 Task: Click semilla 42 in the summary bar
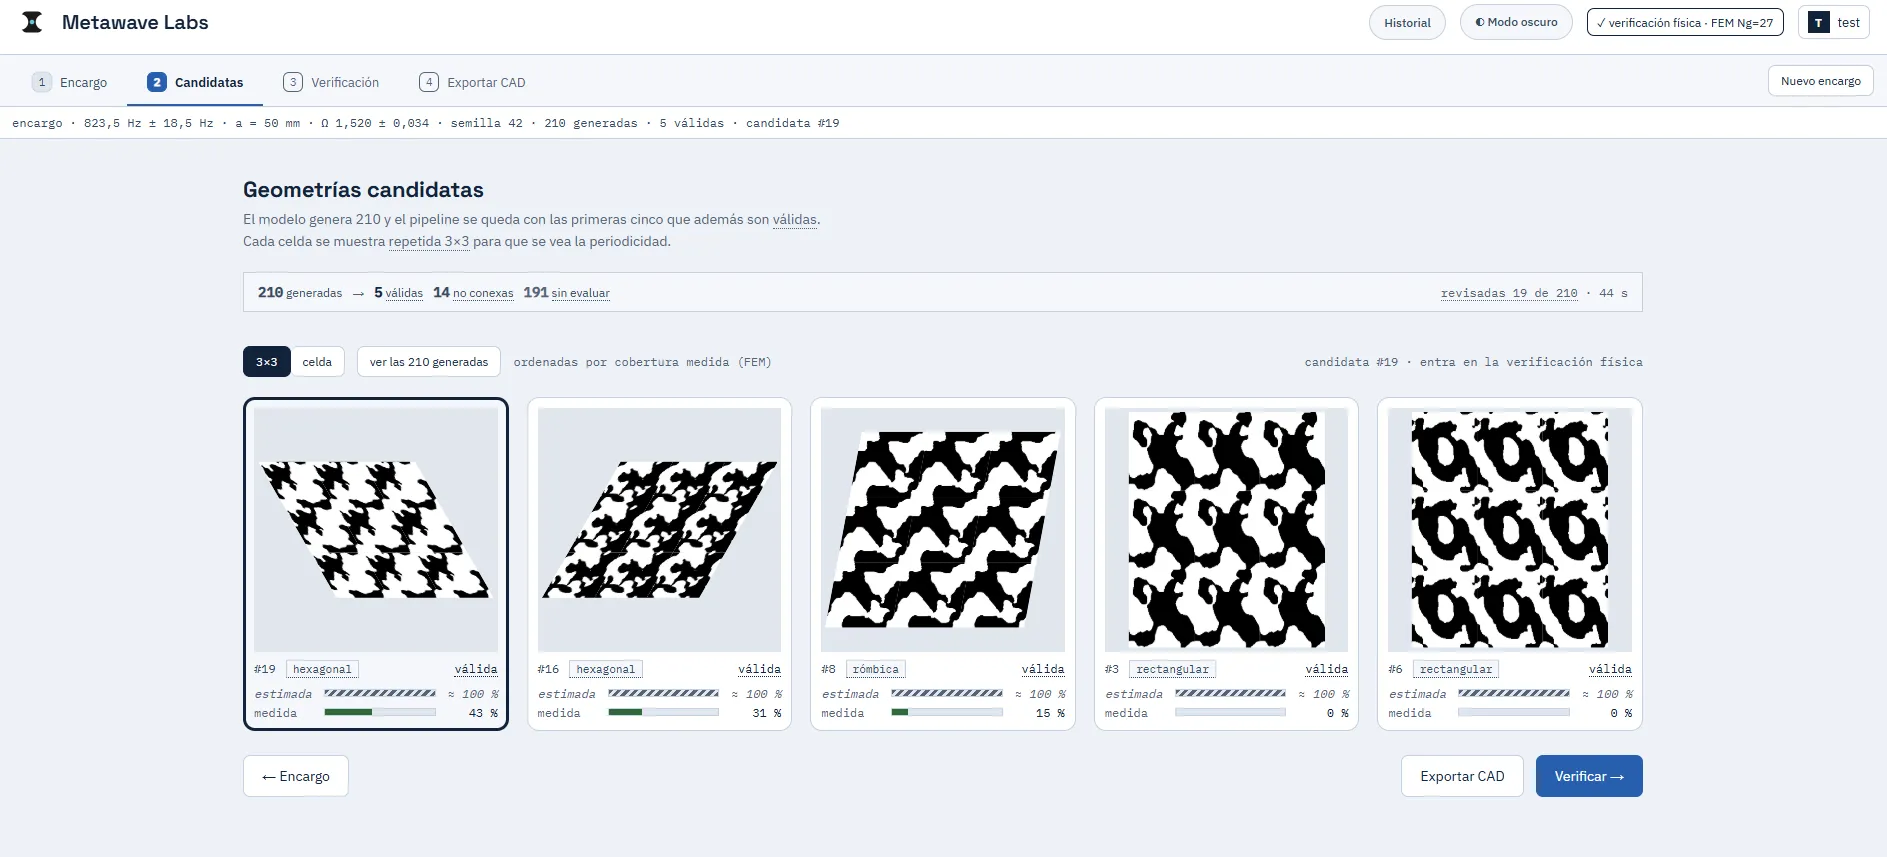click(x=486, y=123)
